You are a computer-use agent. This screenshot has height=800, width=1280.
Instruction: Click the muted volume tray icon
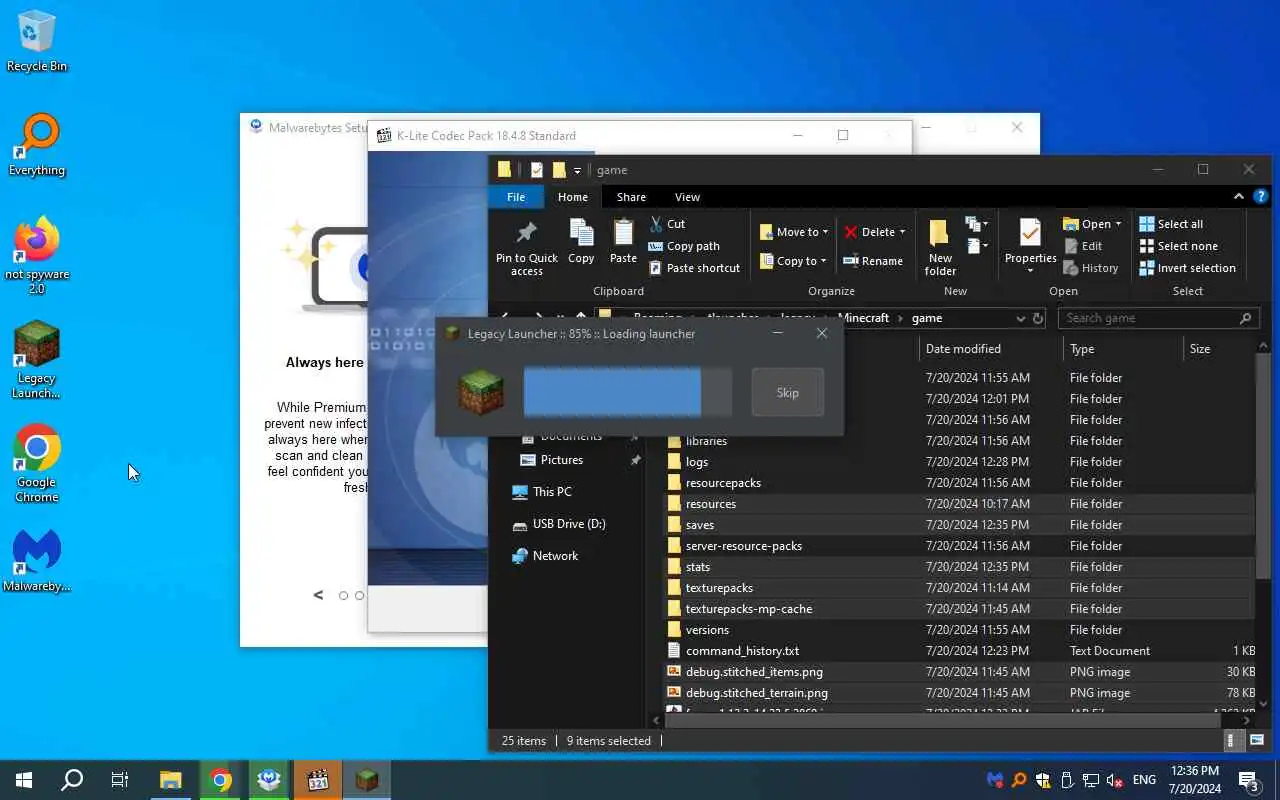point(1114,780)
